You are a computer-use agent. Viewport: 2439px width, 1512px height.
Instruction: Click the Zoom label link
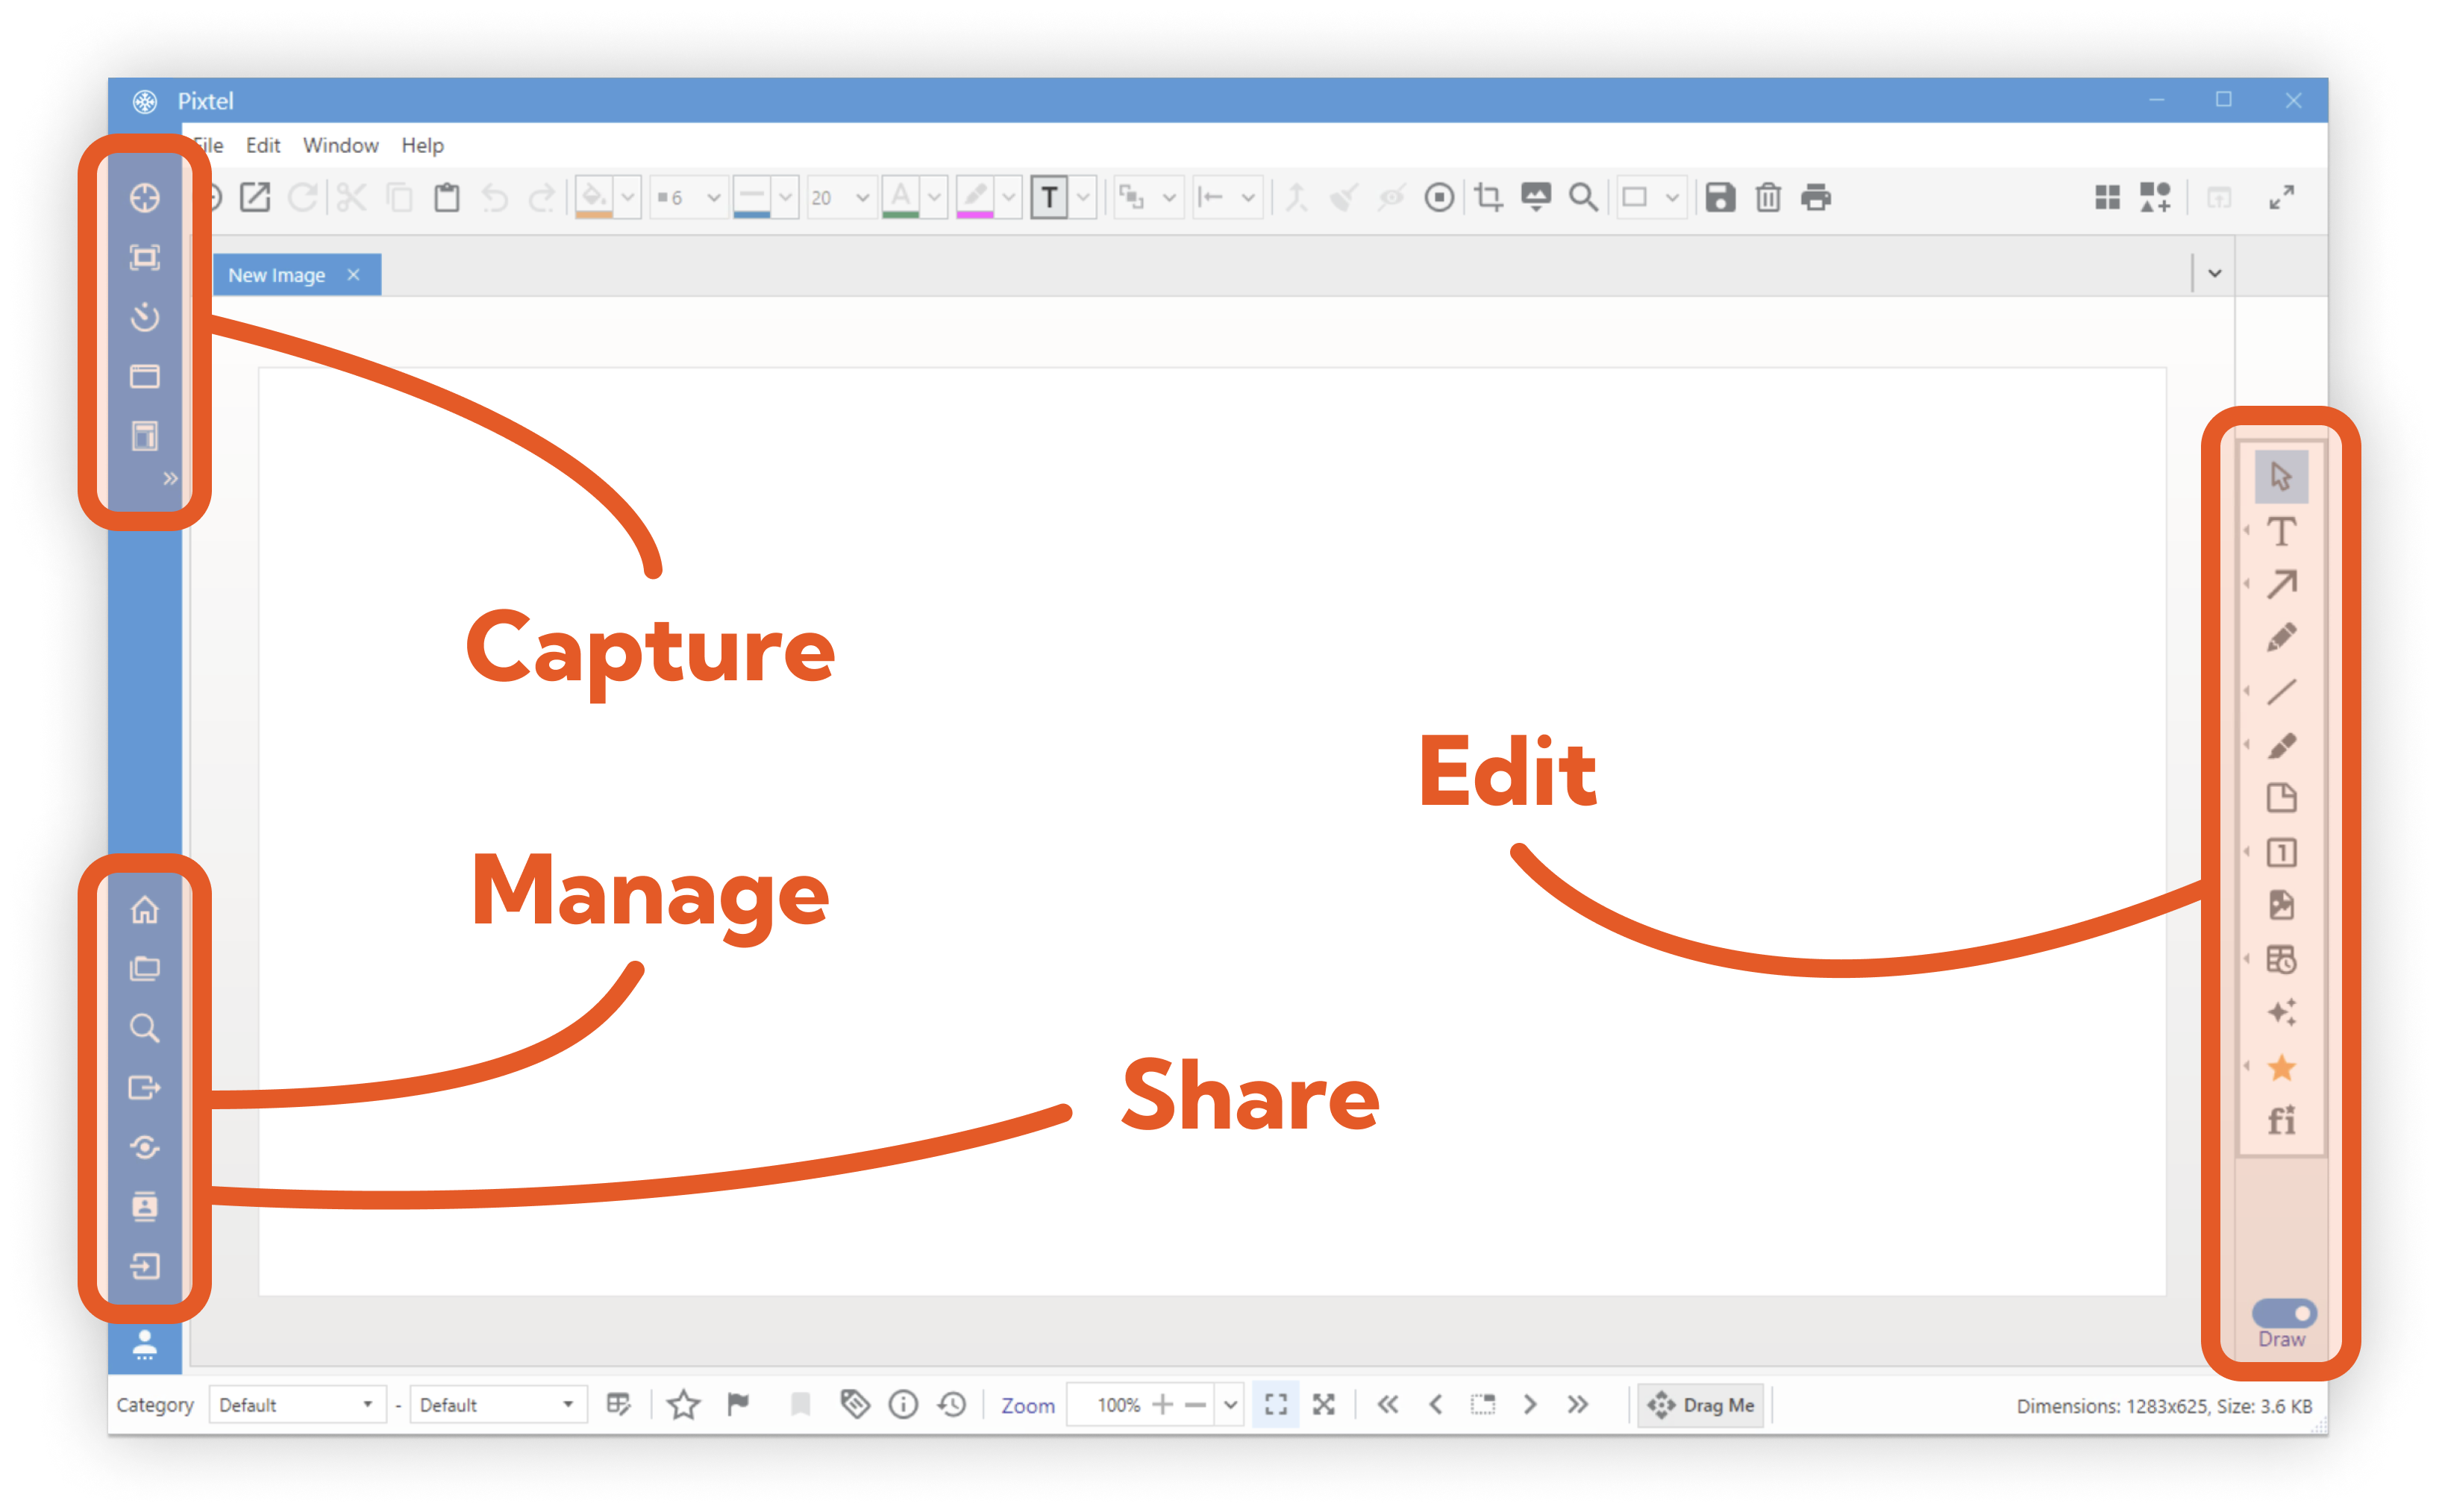[x=1027, y=1406]
